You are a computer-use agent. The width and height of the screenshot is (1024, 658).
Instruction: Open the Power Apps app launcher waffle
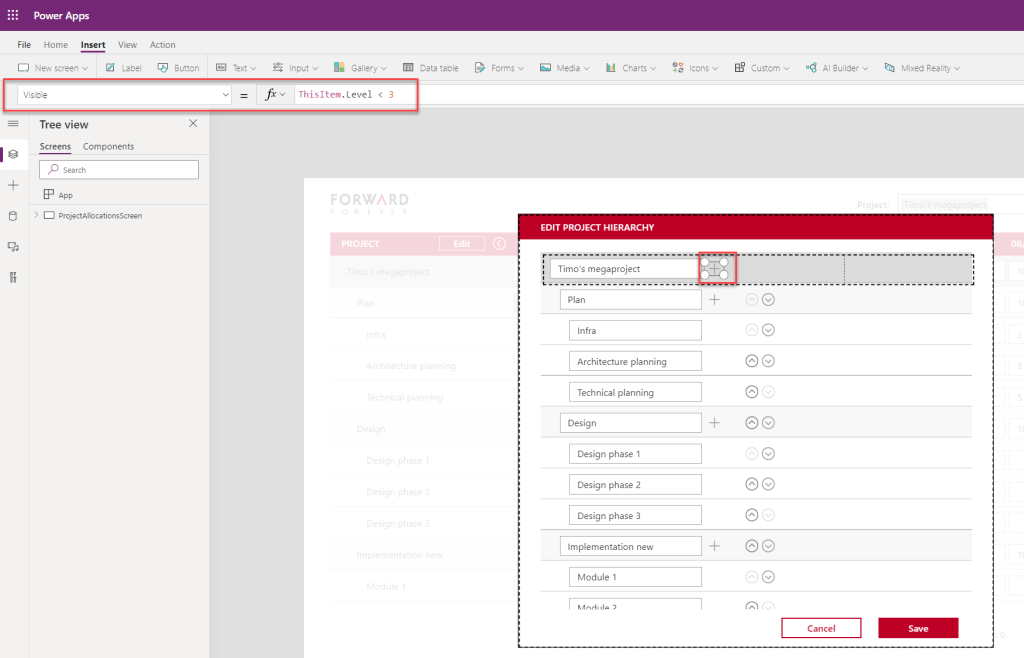tap(13, 15)
